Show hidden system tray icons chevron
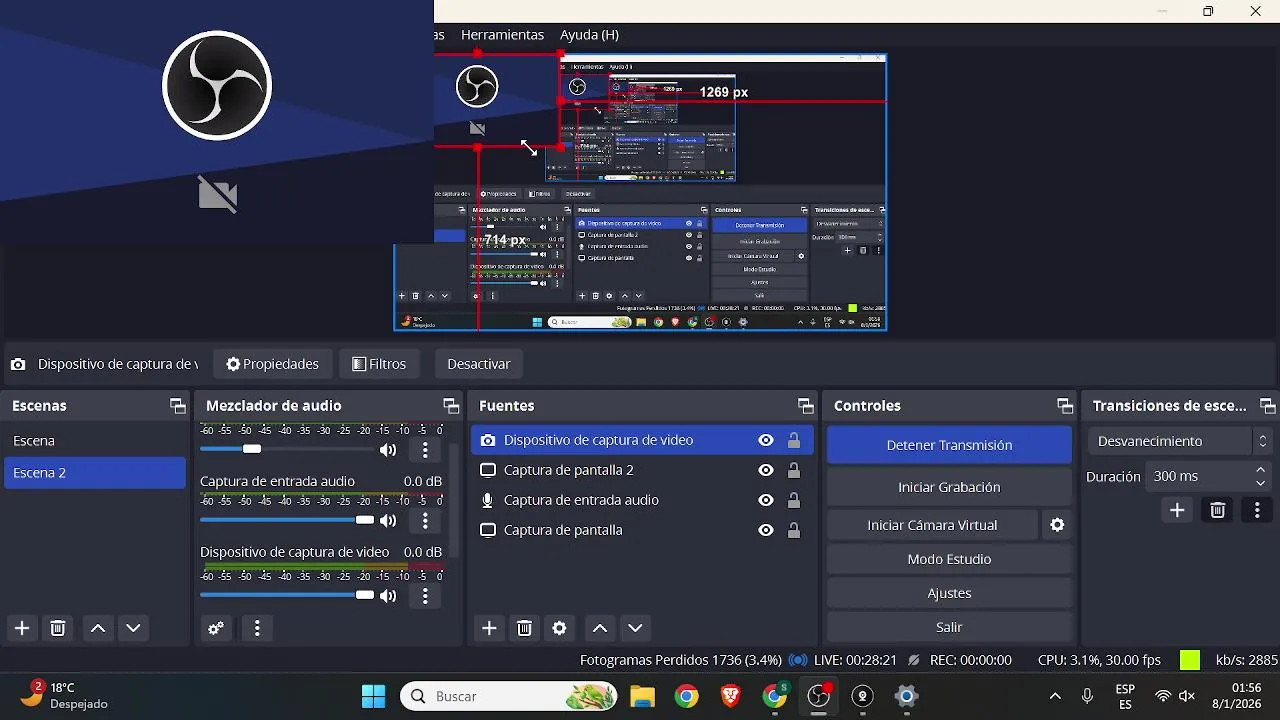Viewport: 1280px width, 720px height. point(1055,696)
